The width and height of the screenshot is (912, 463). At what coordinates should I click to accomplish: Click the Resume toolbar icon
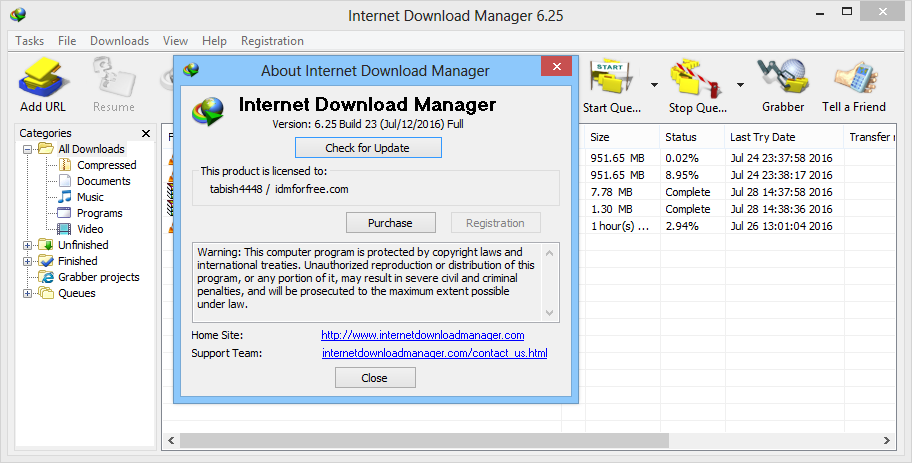pos(113,77)
